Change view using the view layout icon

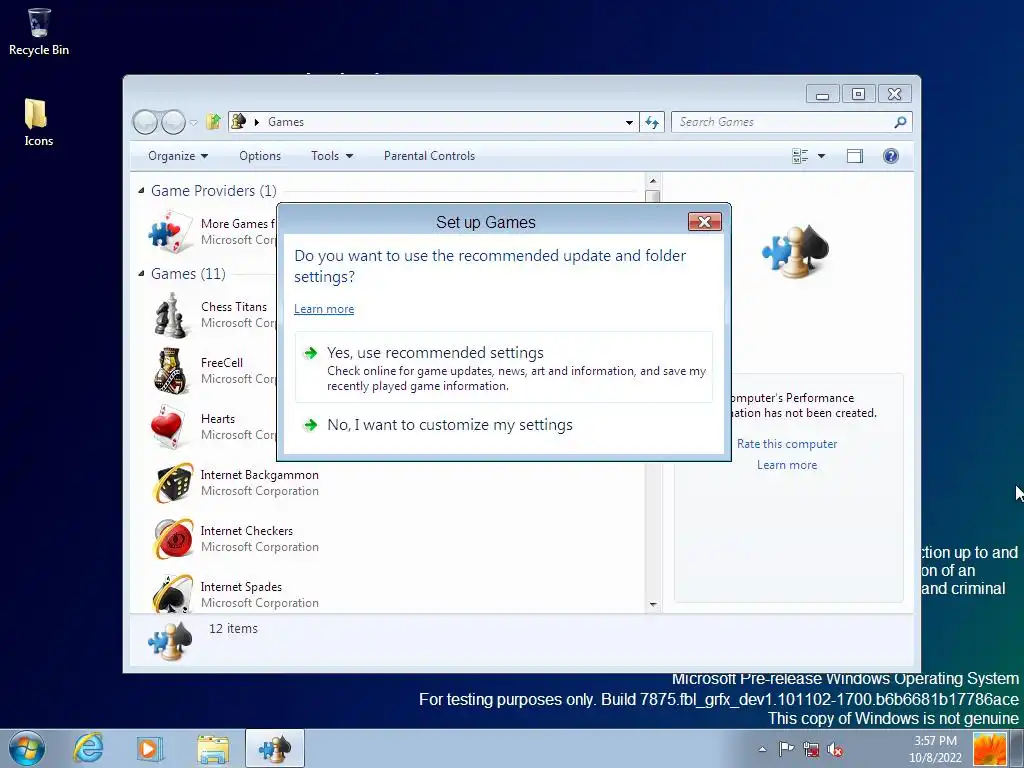click(x=800, y=156)
